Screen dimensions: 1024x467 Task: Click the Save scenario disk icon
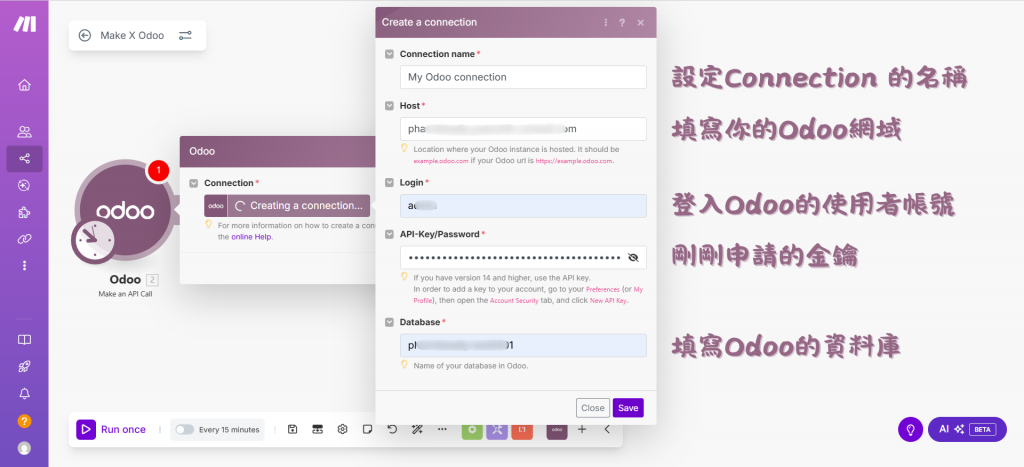pyautogui.click(x=293, y=429)
